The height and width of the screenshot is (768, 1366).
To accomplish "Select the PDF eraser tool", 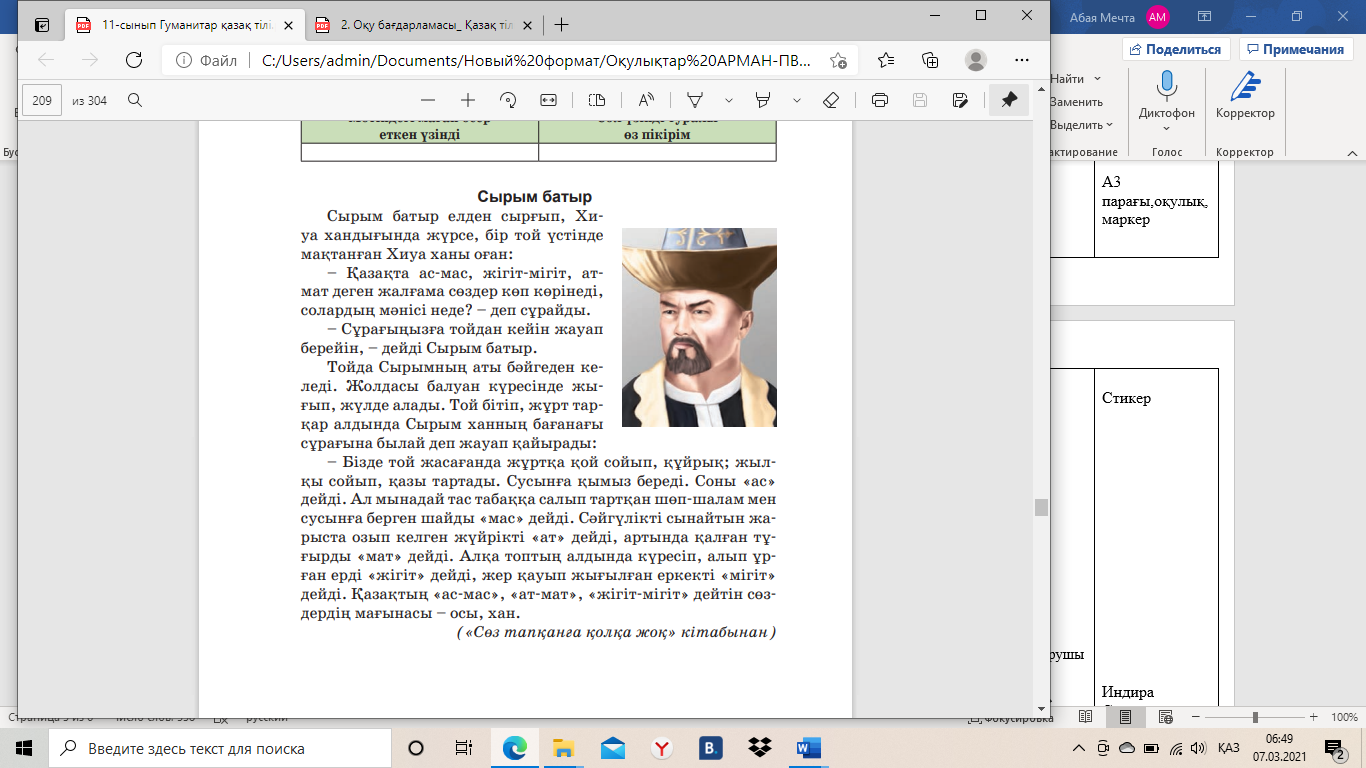I will click(829, 100).
